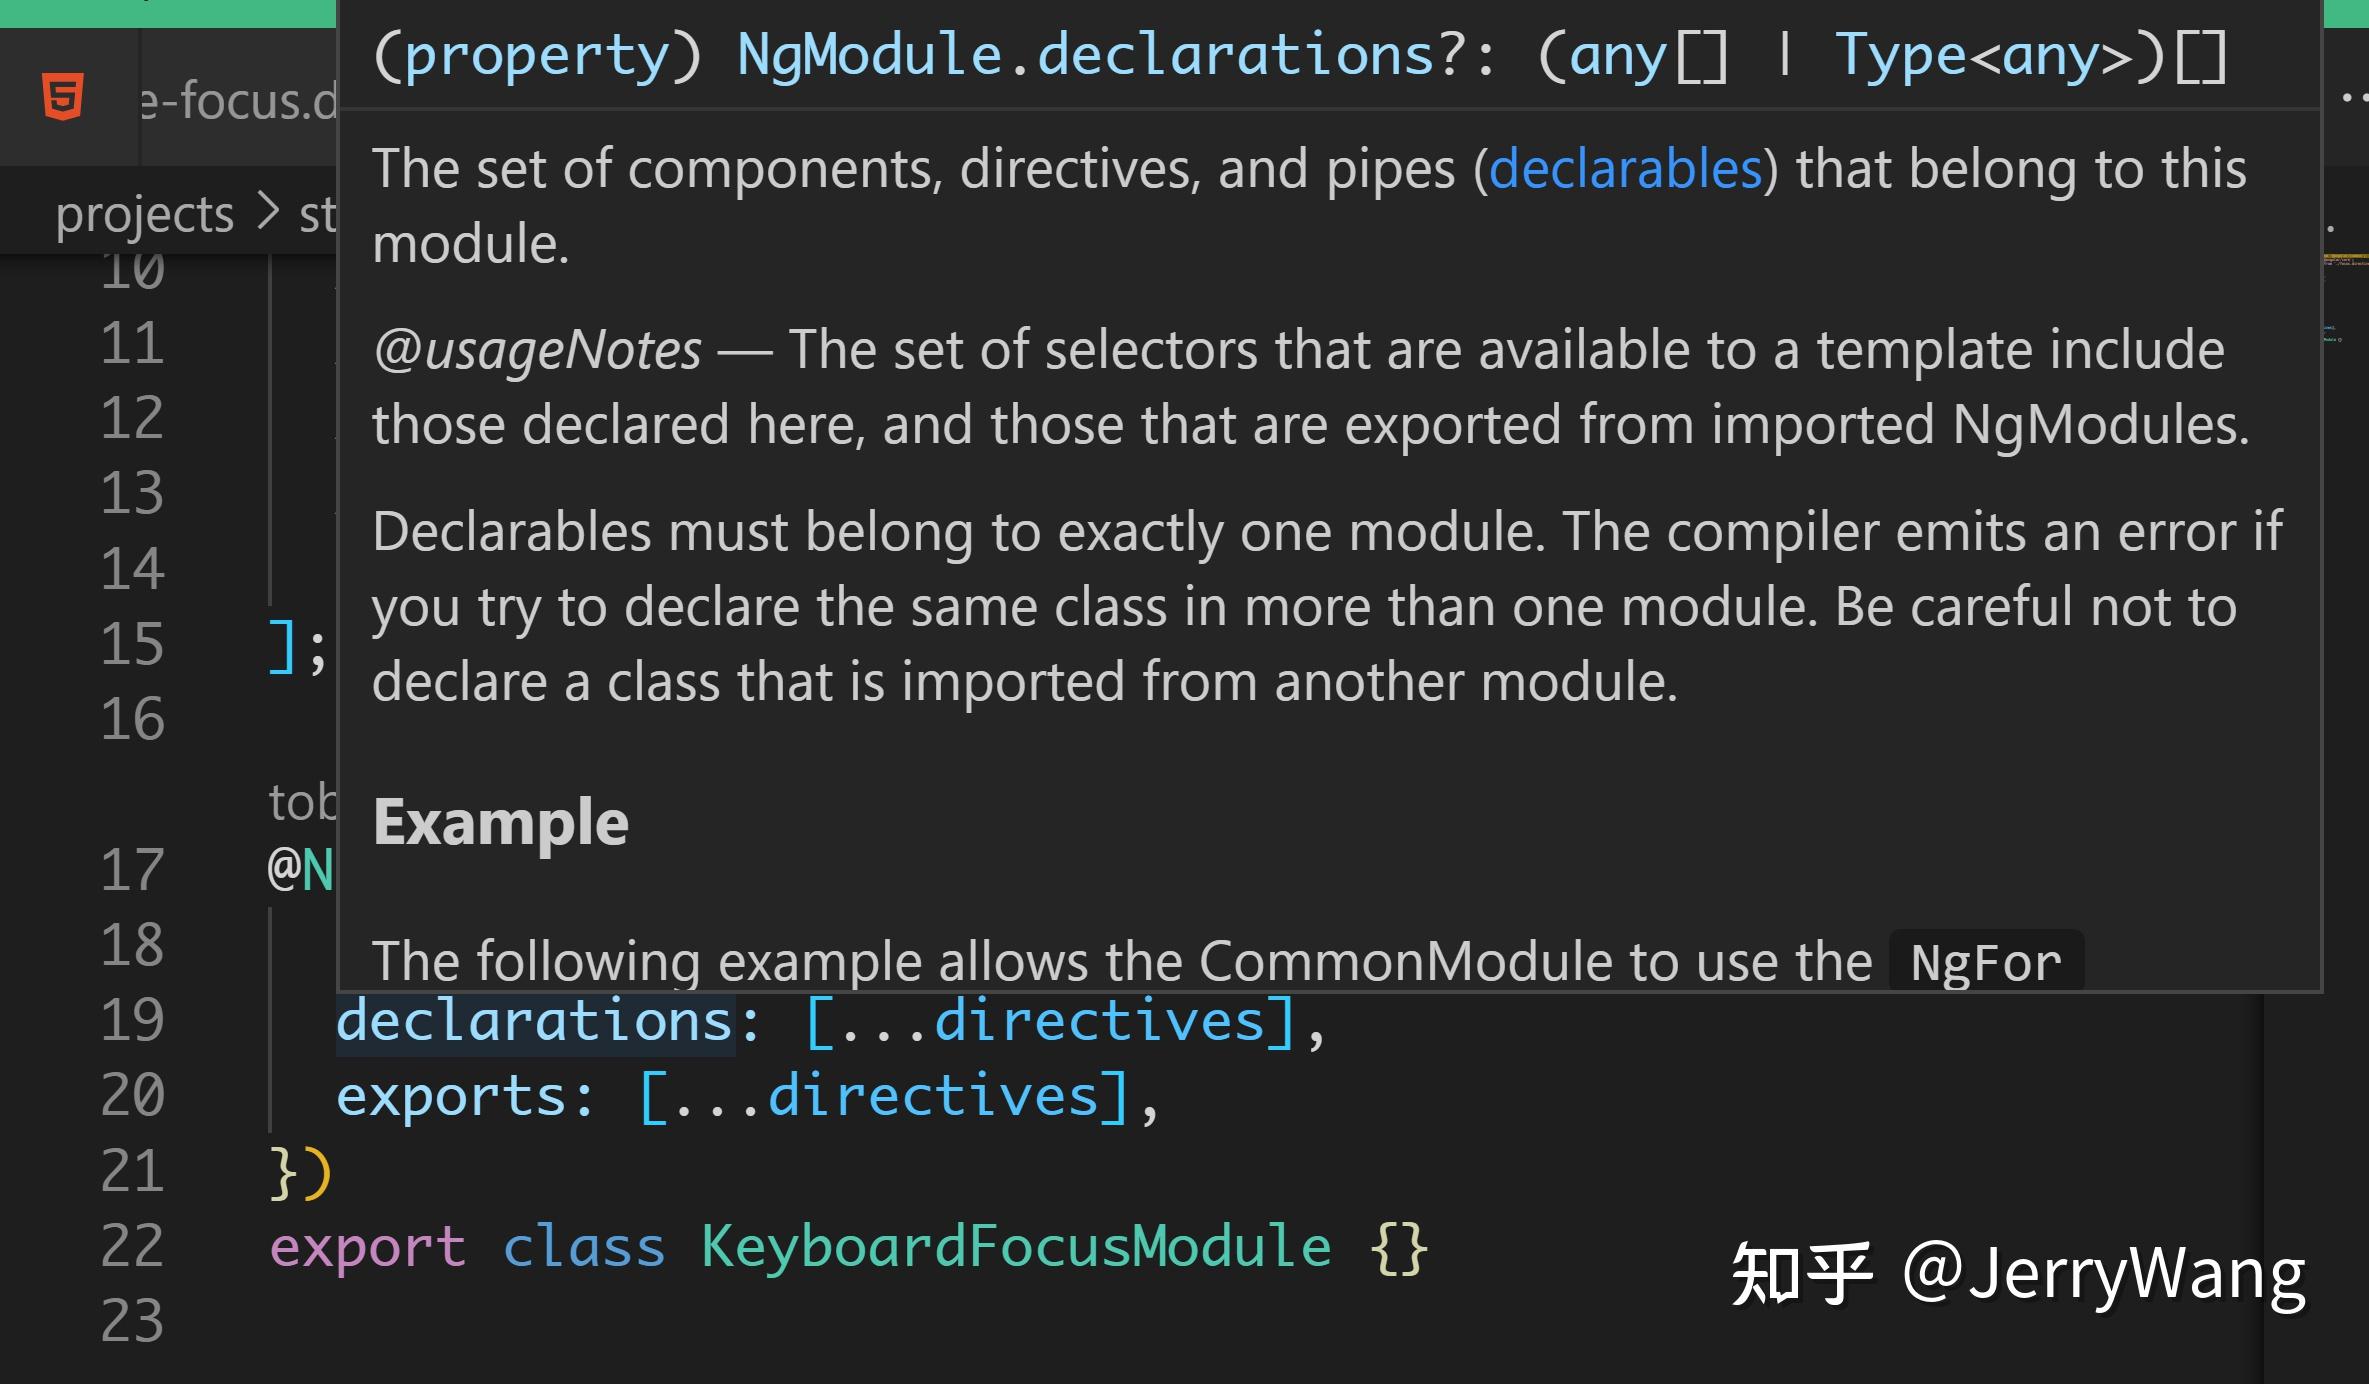Click line number 19 in the gutter
The image size is (2369, 1384).
click(132, 1019)
